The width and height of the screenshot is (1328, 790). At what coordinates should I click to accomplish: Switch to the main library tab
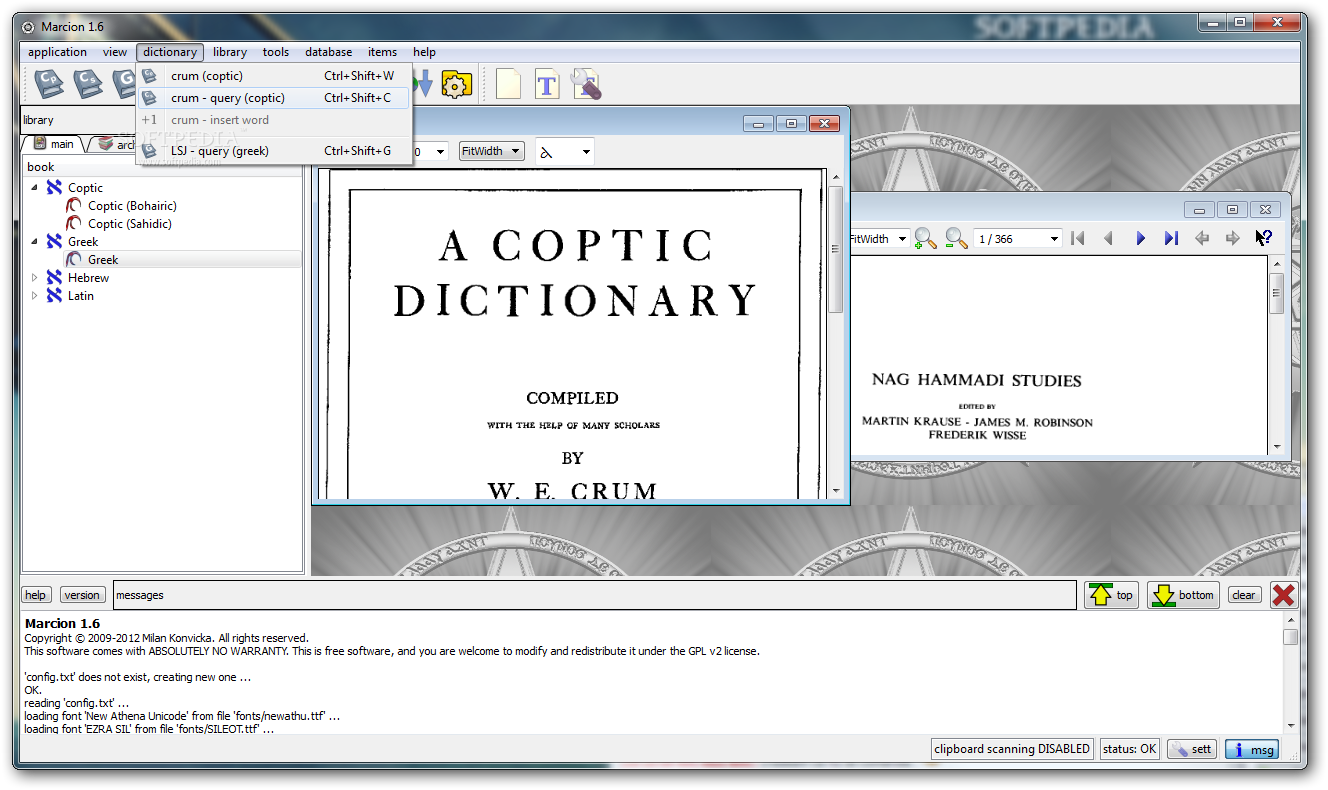(x=53, y=144)
